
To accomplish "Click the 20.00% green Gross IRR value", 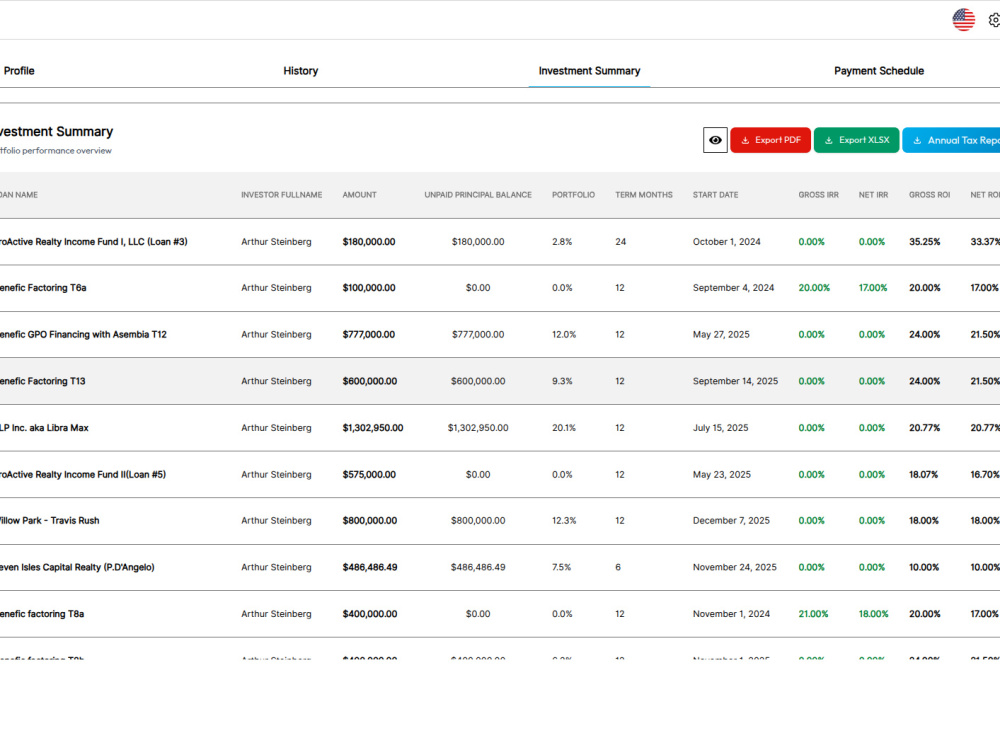I will [x=814, y=288].
